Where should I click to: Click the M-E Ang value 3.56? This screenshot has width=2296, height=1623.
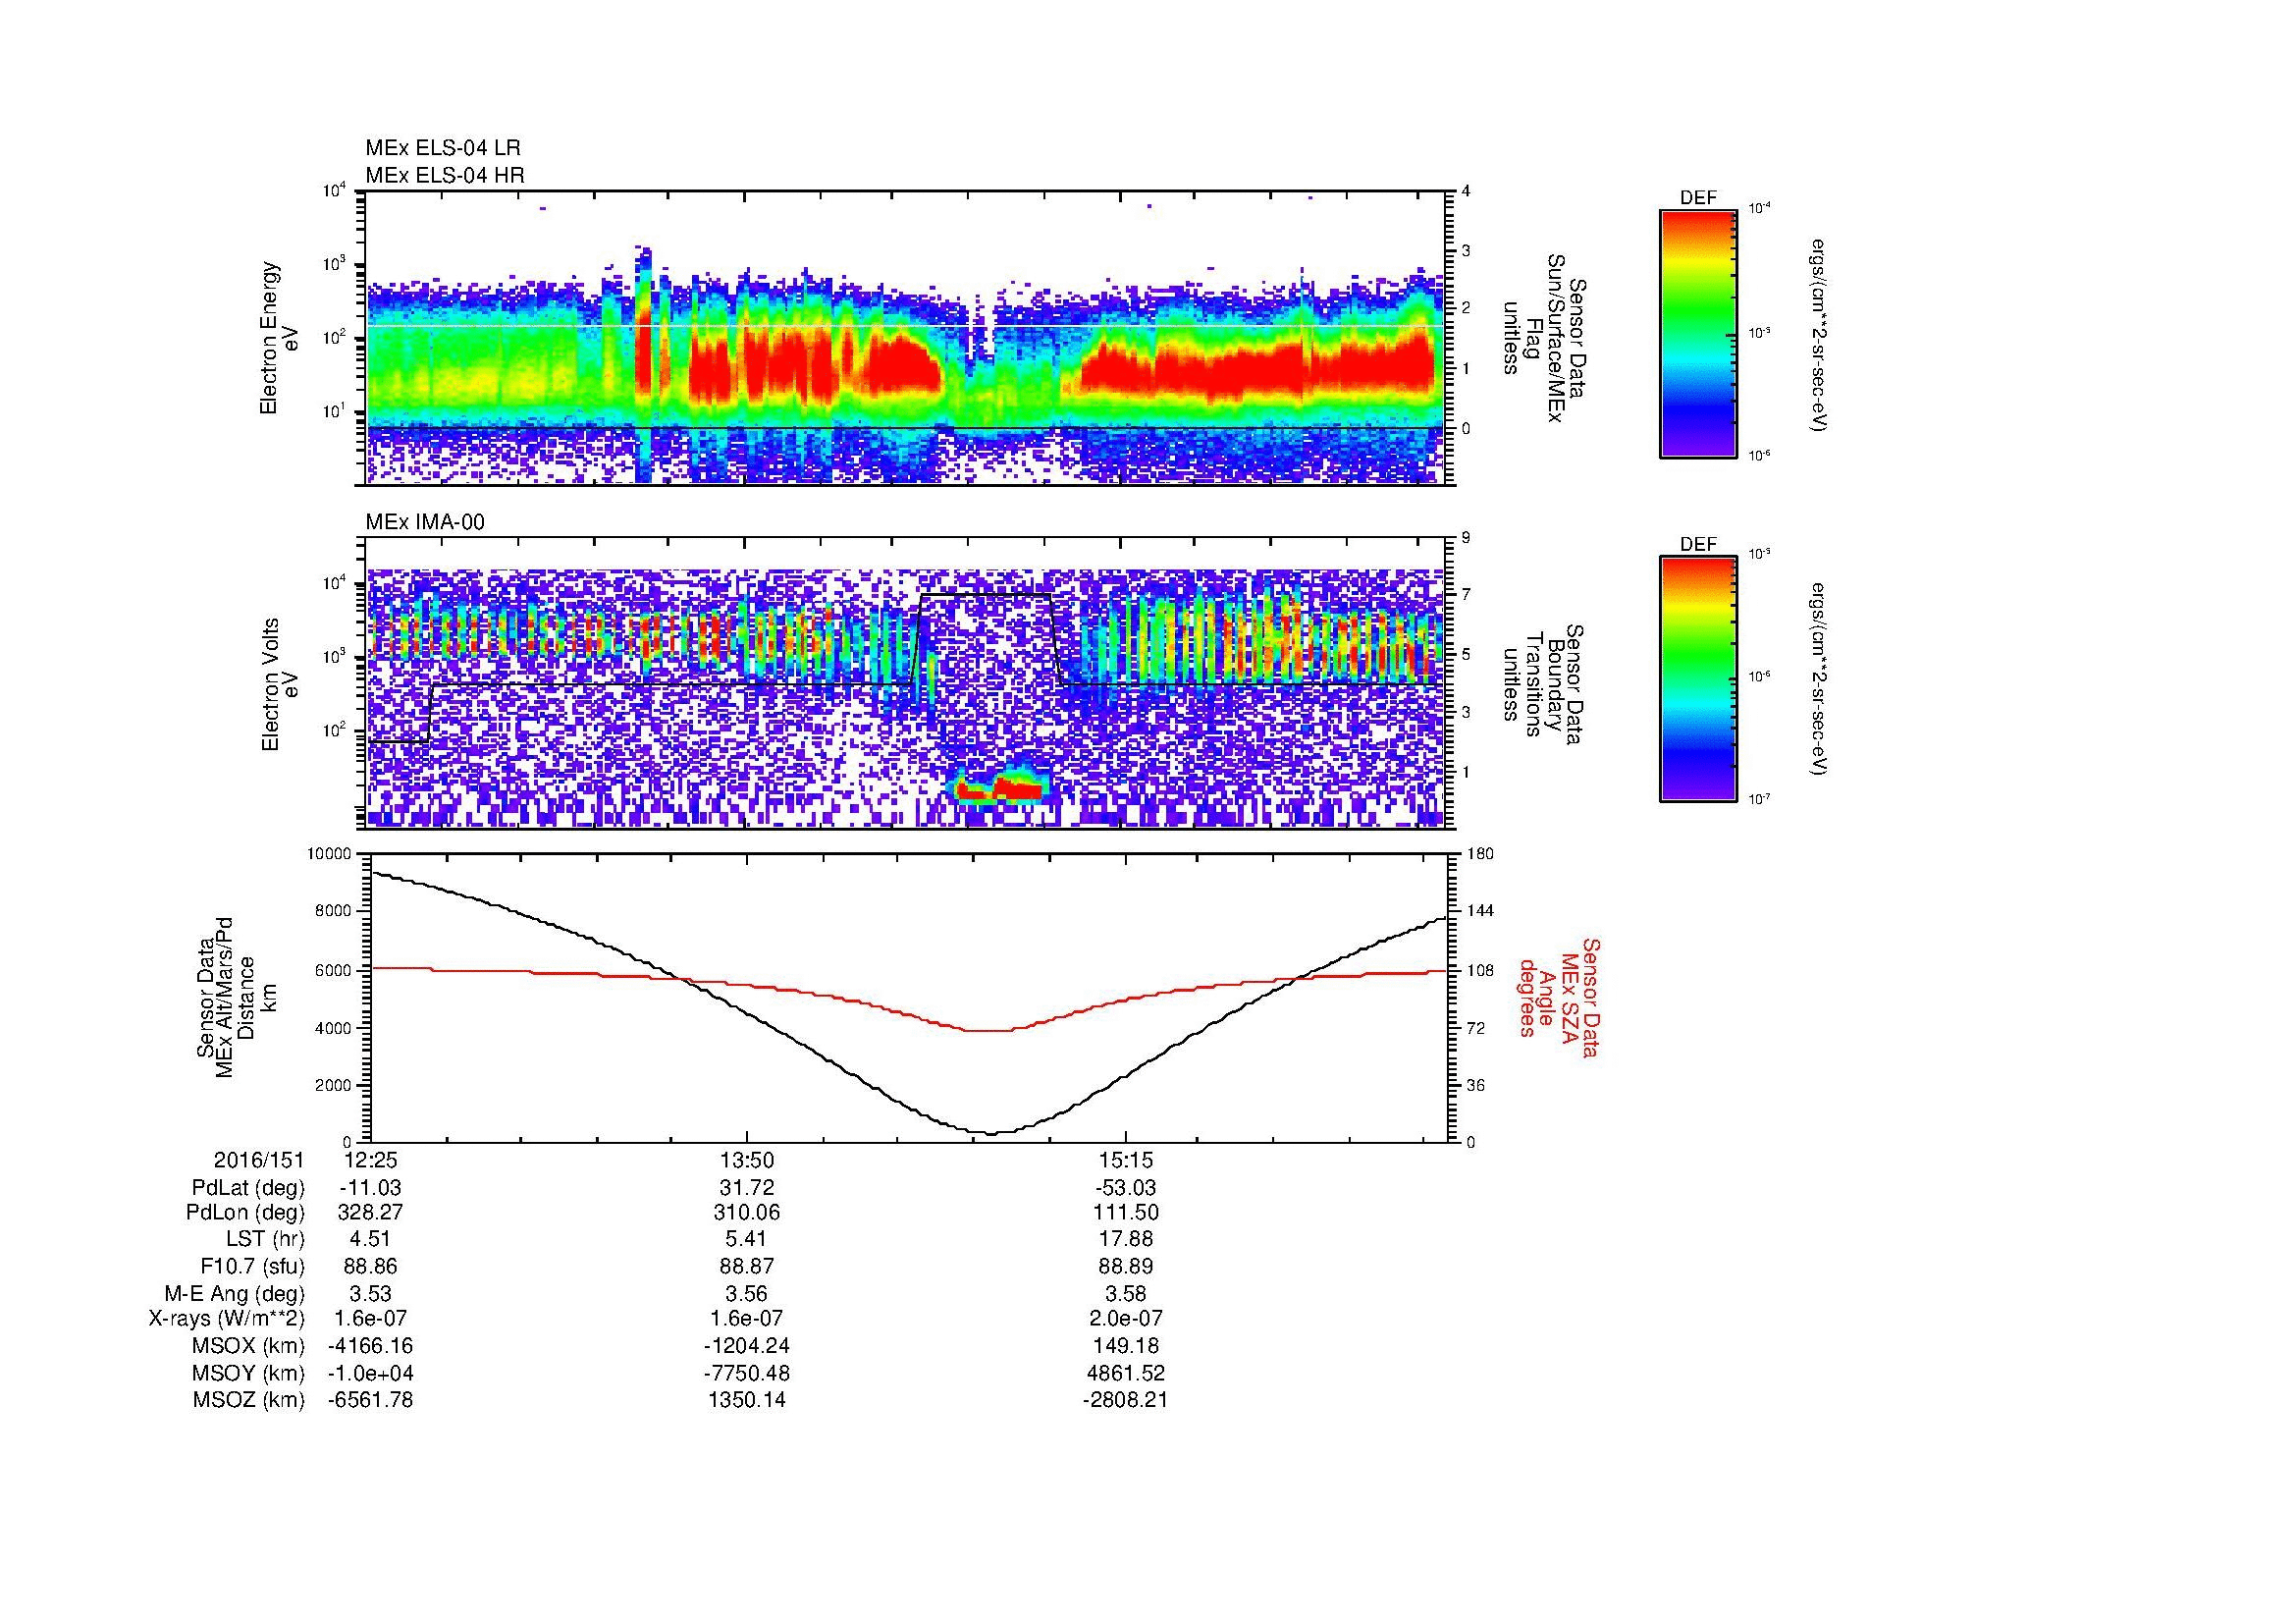747,1293
